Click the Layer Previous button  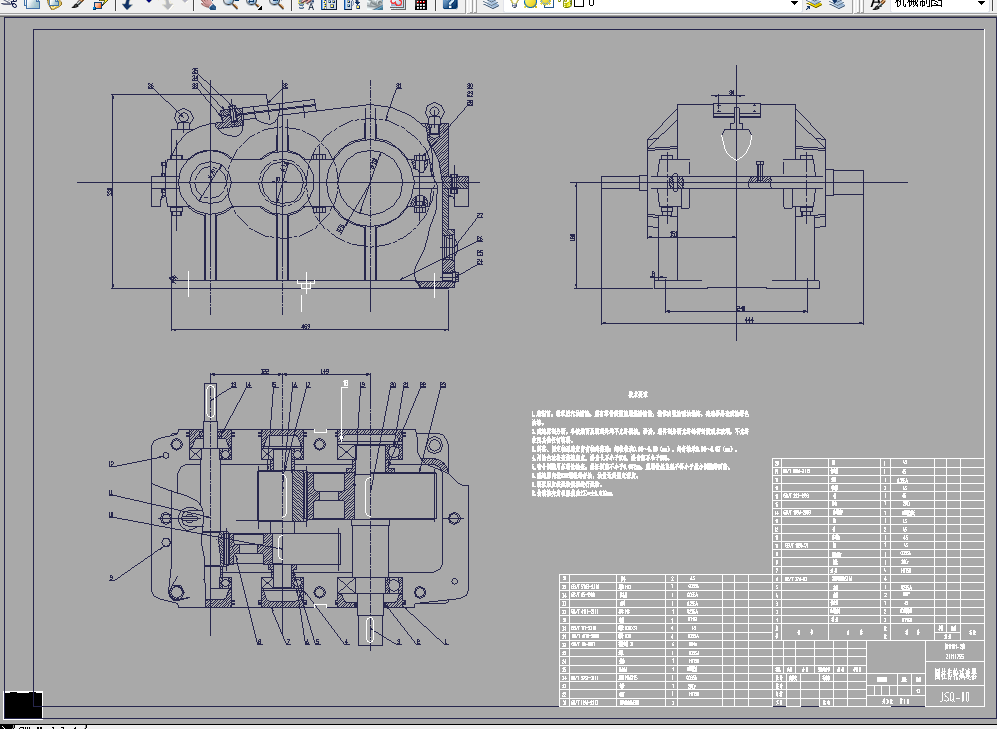836,4
